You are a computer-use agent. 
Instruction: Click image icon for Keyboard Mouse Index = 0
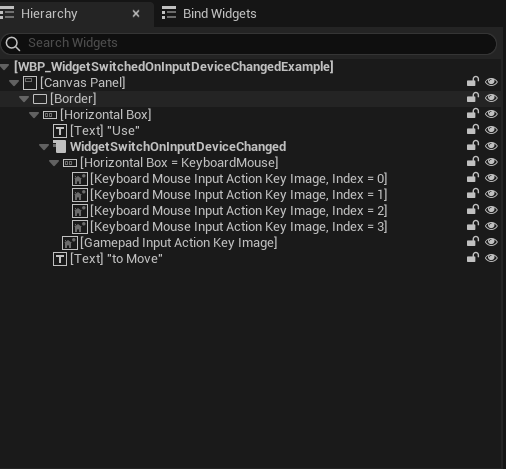coord(80,179)
